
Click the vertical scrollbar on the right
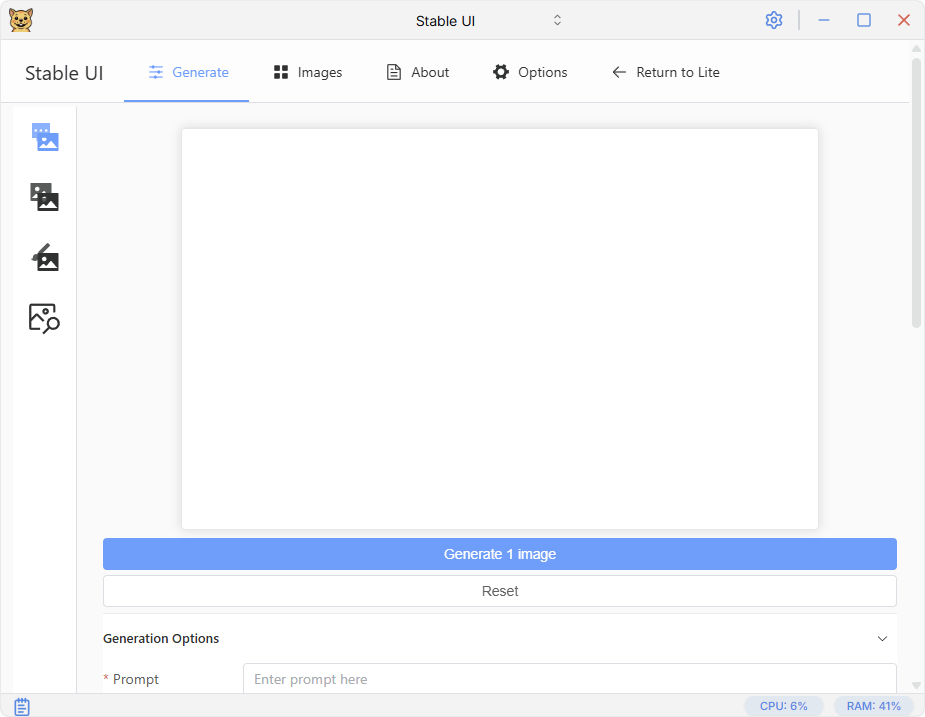pos(916,192)
